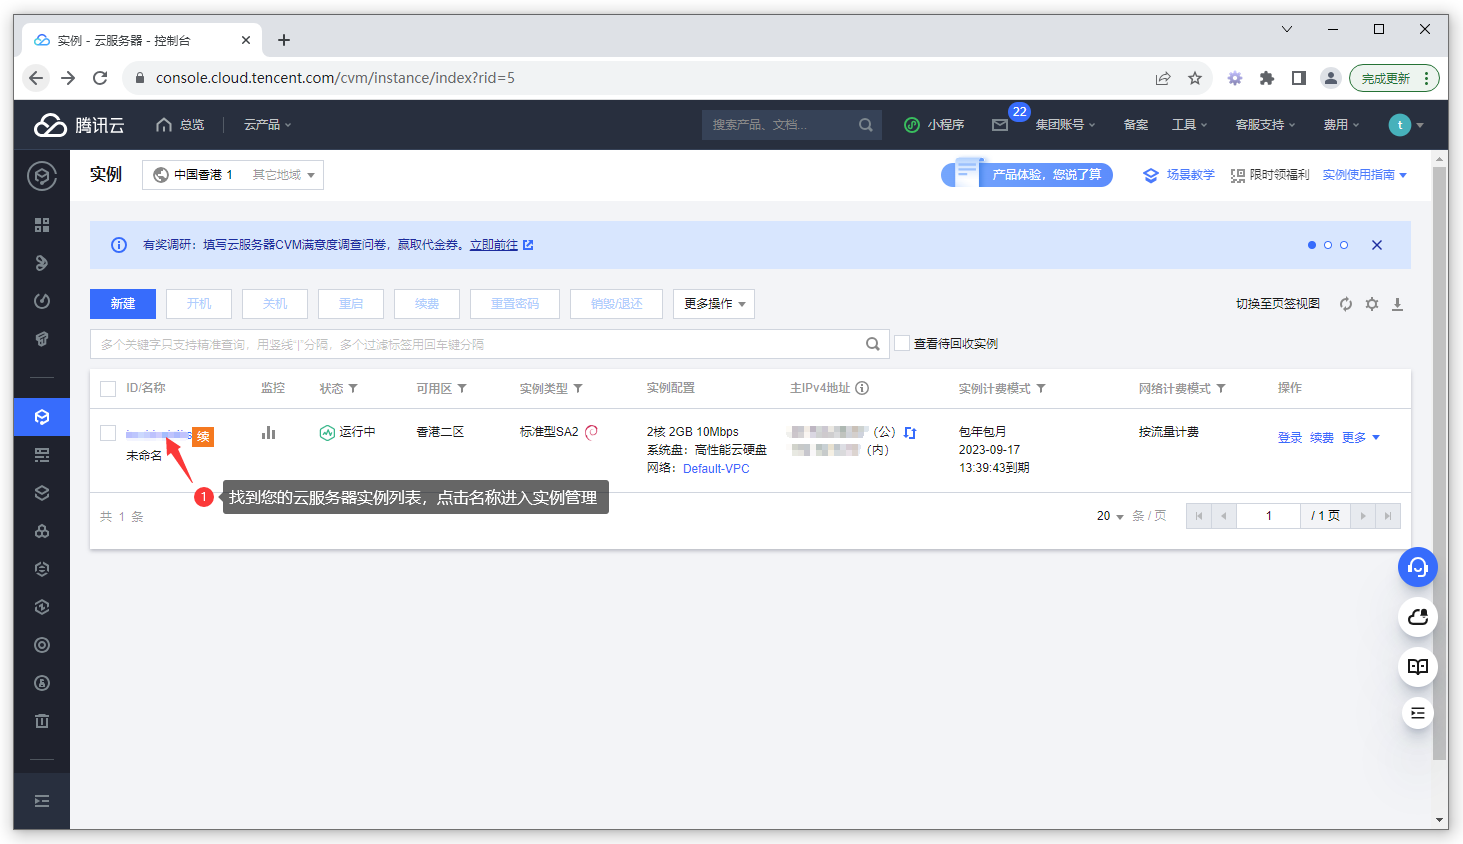Refresh the instance list with the refresh icon
1463x844 pixels.
tap(1345, 304)
